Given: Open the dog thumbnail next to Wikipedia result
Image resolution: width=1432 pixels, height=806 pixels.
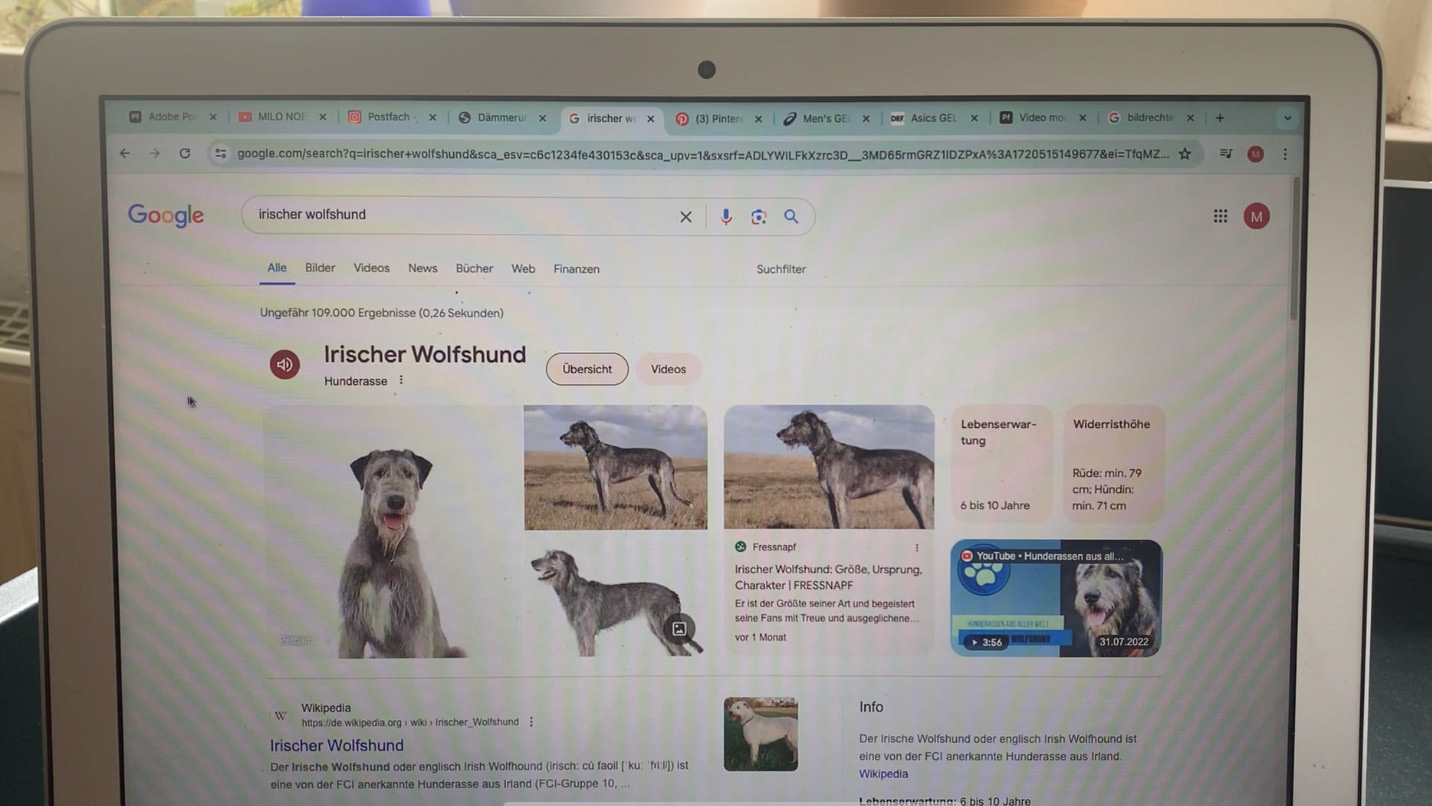Looking at the screenshot, I should coord(761,734).
